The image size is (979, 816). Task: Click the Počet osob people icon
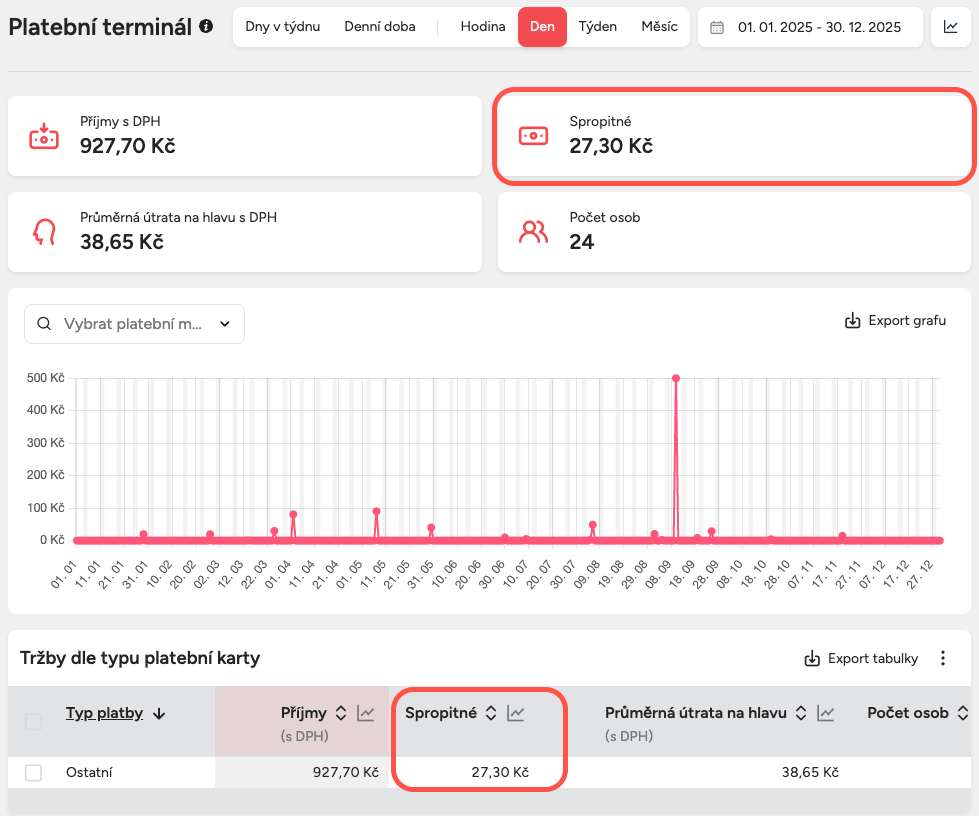click(x=533, y=232)
